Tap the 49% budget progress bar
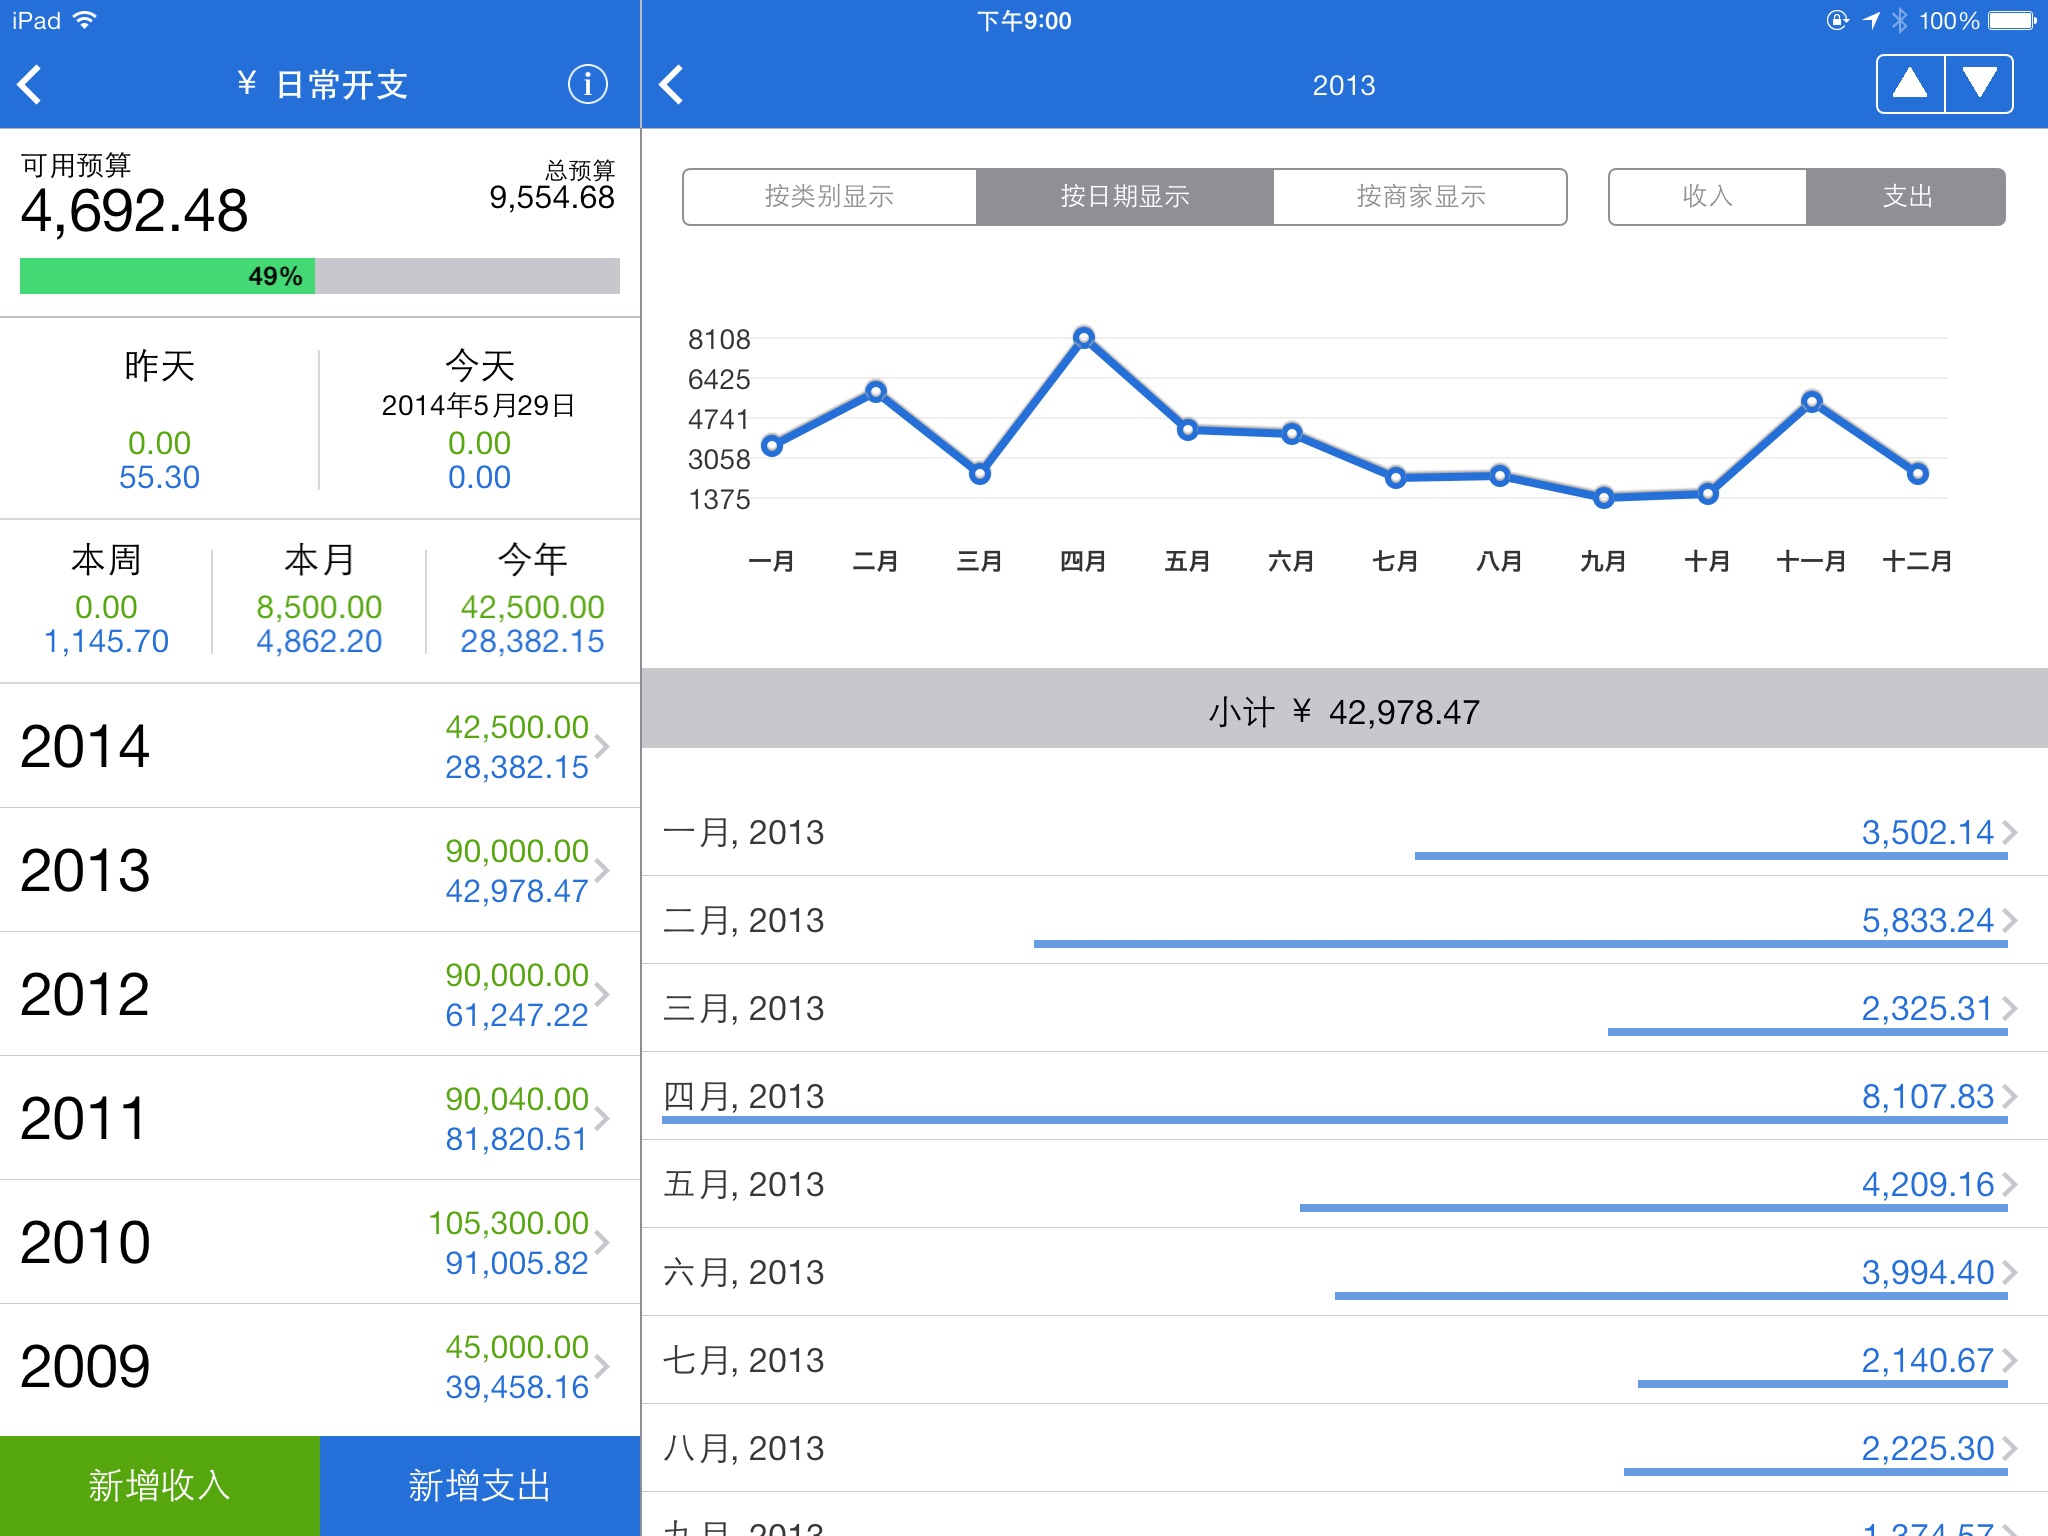 point(320,276)
